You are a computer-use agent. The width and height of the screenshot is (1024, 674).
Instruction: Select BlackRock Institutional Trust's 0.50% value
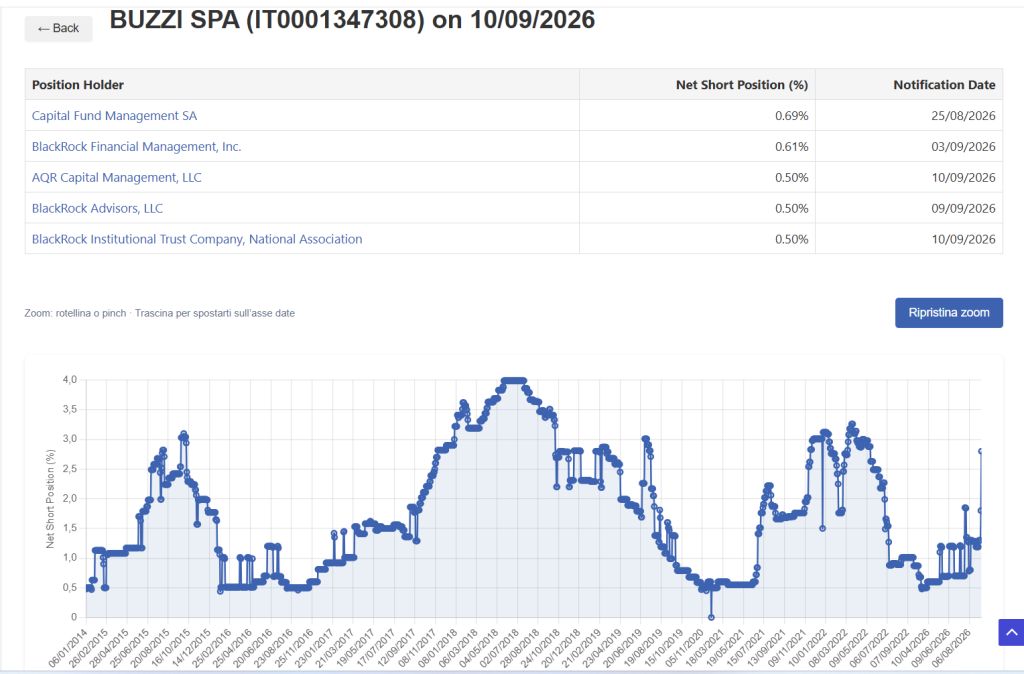click(792, 239)
